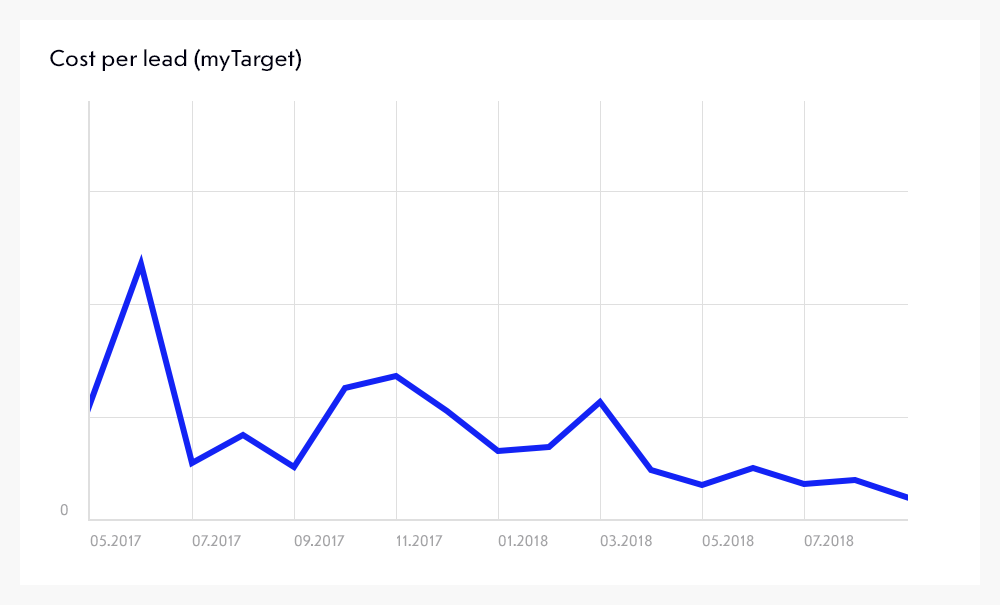
Task: Select the line's data point above 05.2018
Action: click(x=702, y=485)
